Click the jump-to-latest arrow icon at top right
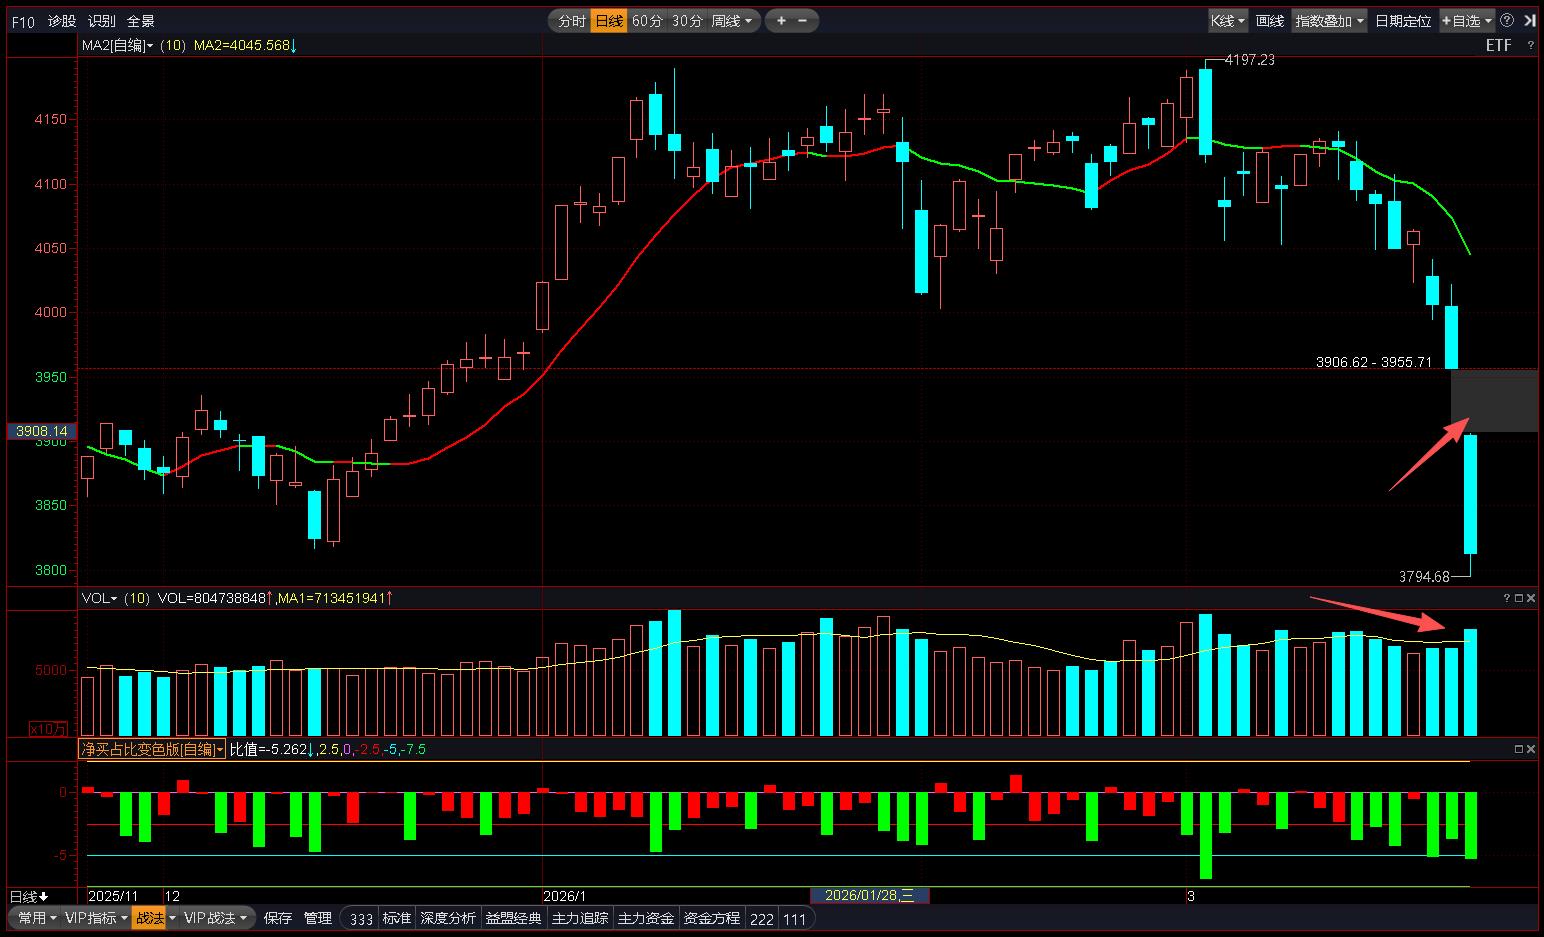The height and width of the screenshot is (937, 1544). 1529,20
